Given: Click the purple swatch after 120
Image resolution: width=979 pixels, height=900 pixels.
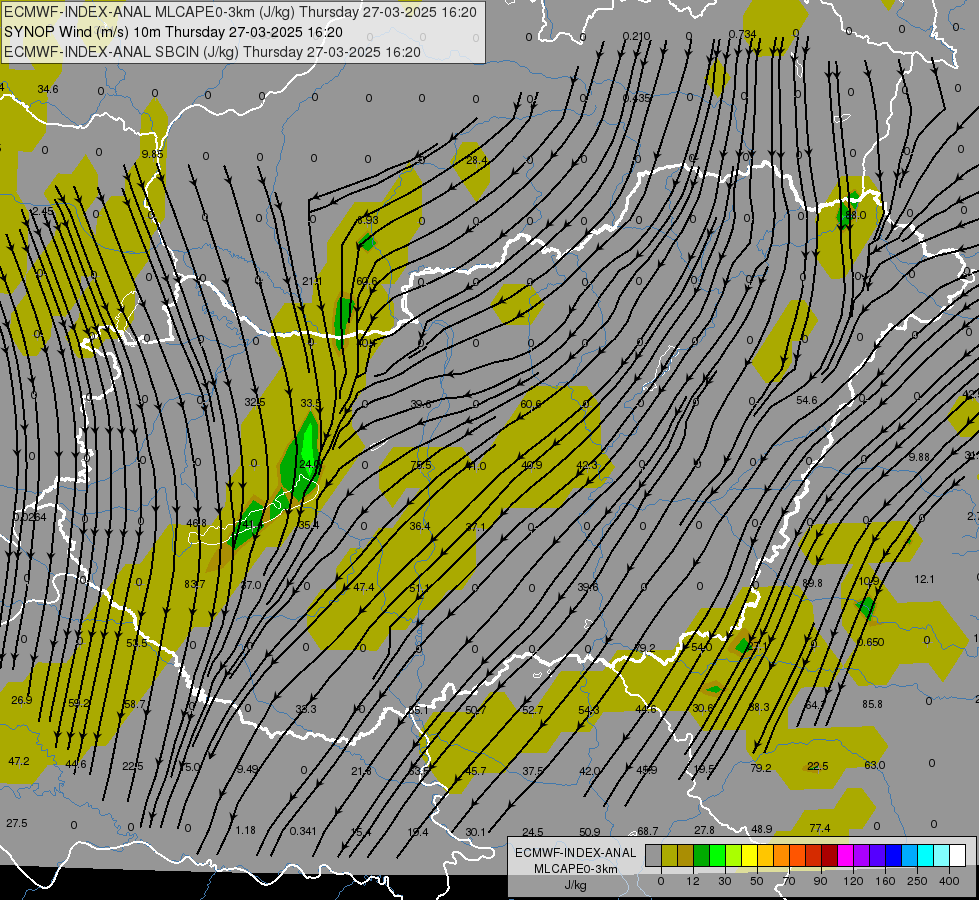Looking at the screenshot, I should coord(862,856).
